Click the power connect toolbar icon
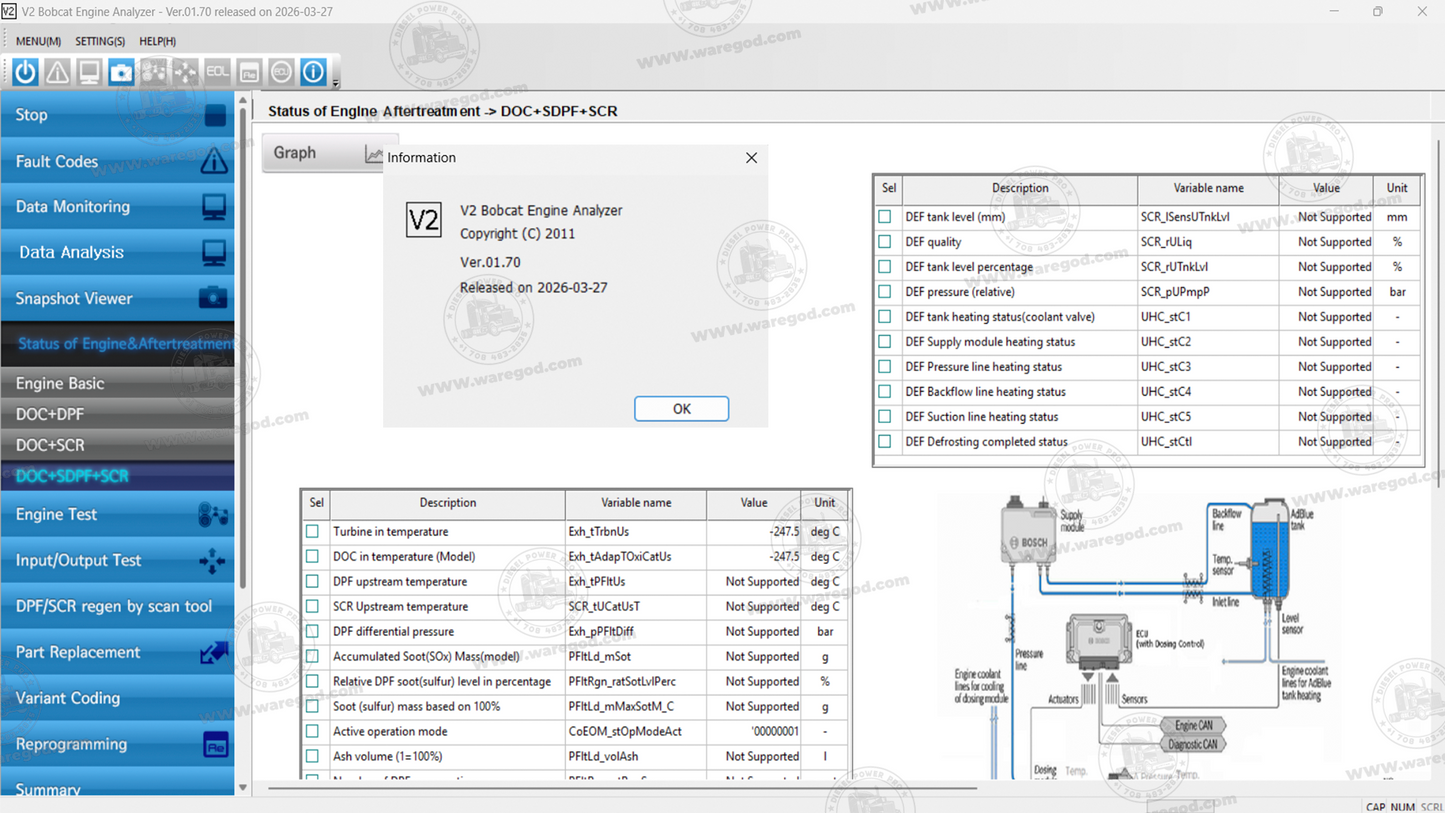 pos(25,72)
